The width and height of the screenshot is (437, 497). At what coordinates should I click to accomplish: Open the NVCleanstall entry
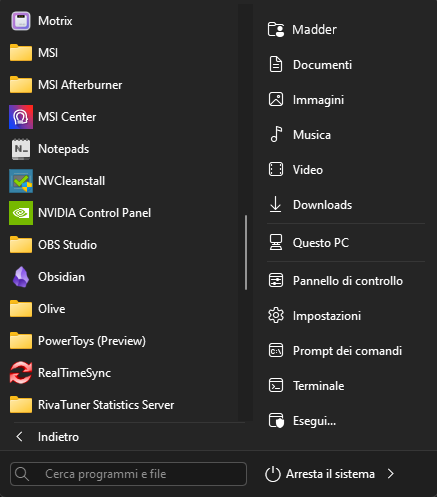[x=123, y=181]
